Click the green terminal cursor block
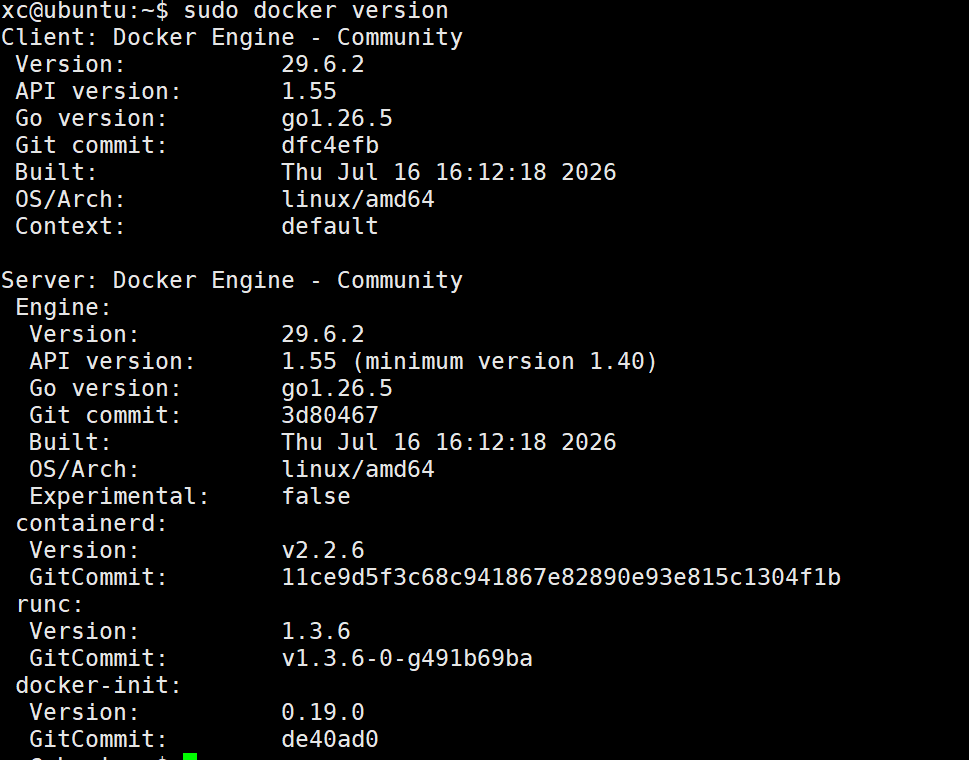 click(190, 756)
